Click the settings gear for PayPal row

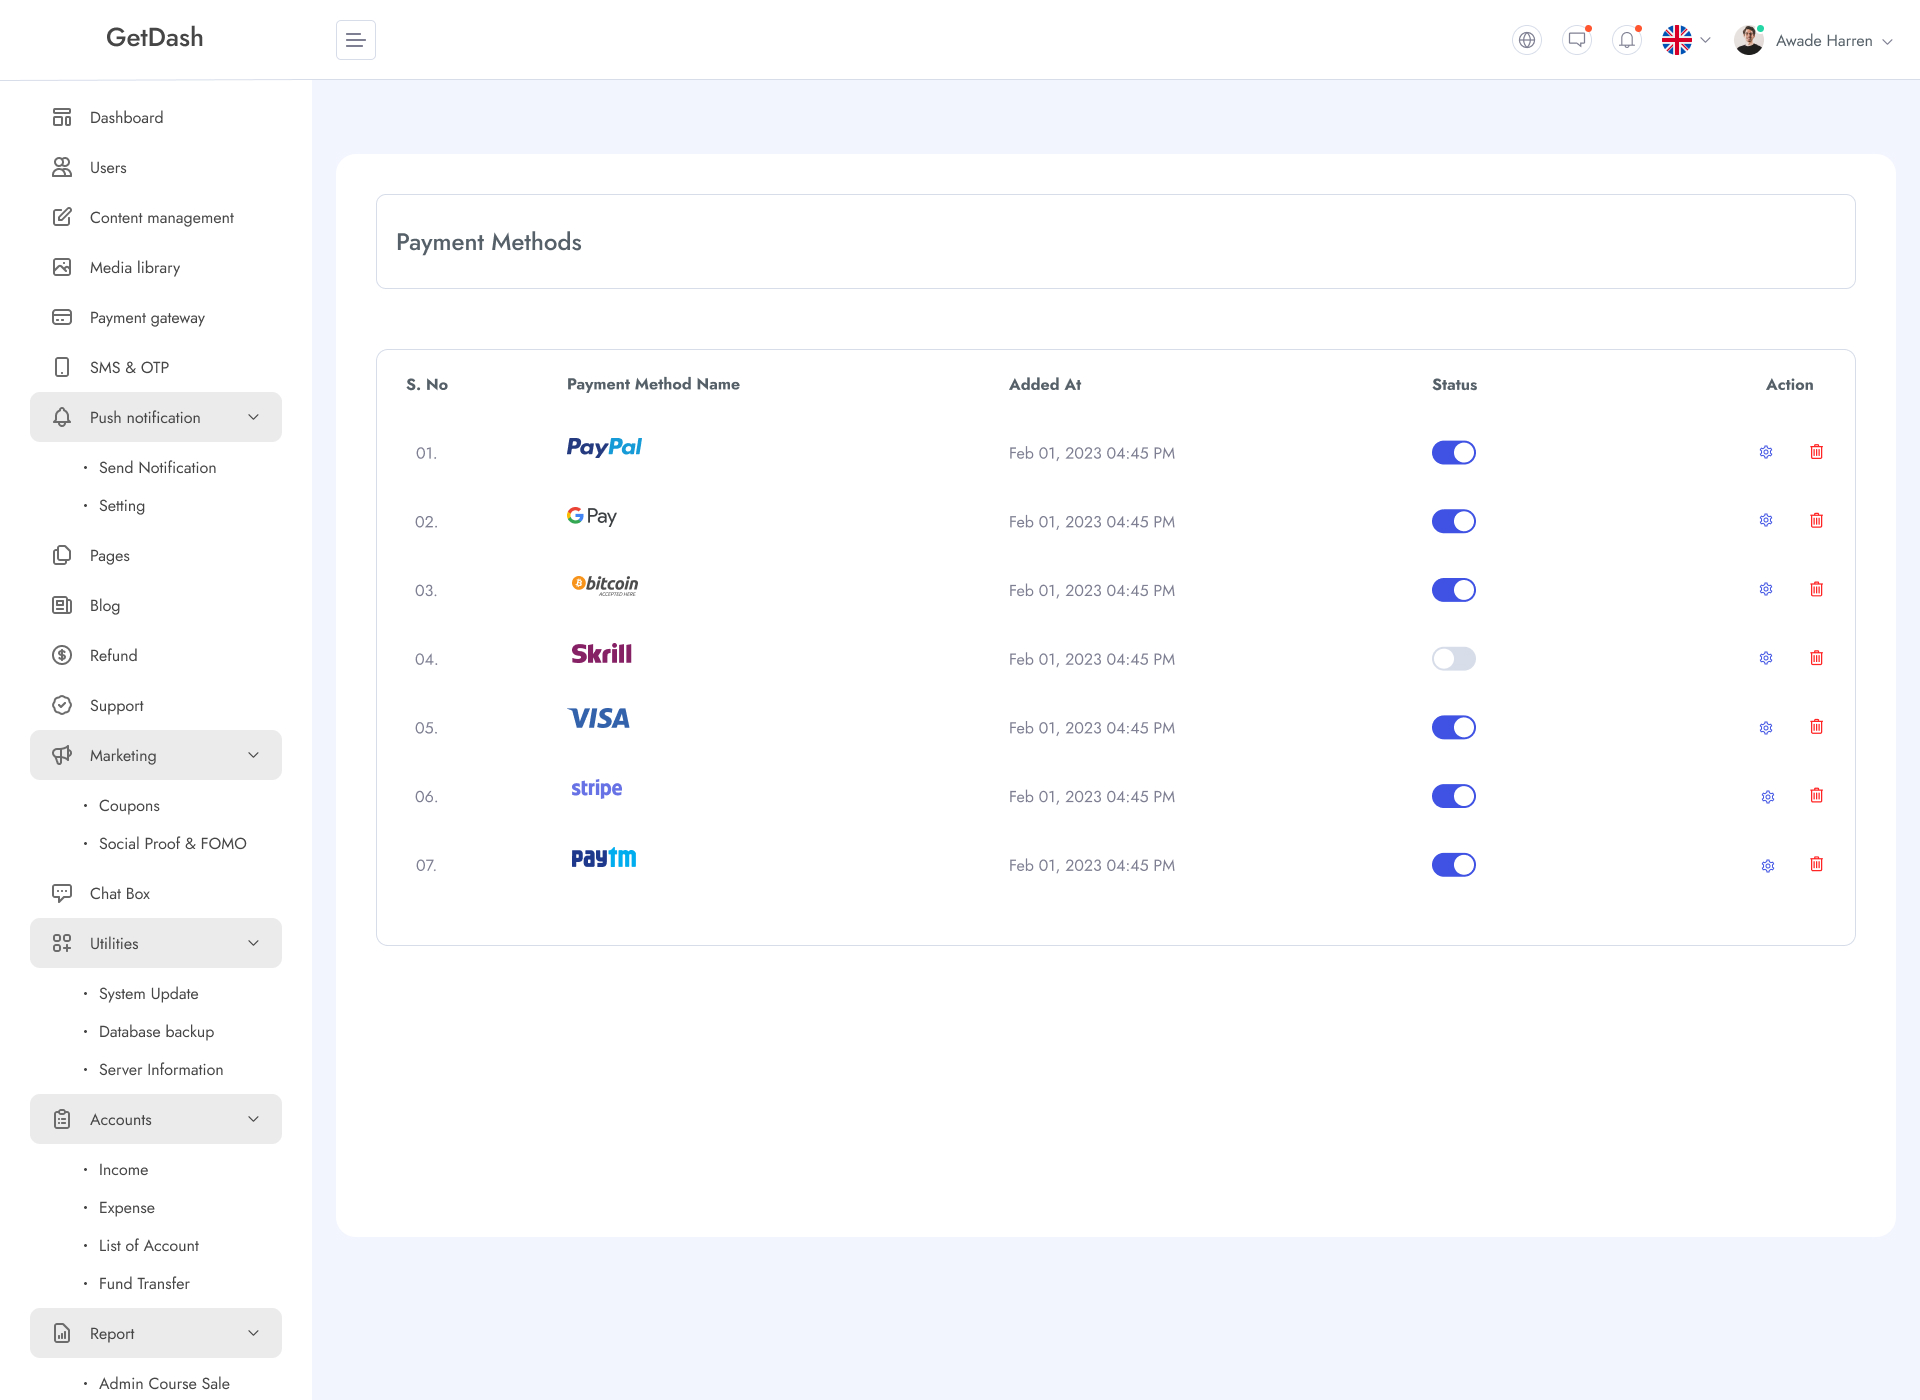(x=1765, y=452)
